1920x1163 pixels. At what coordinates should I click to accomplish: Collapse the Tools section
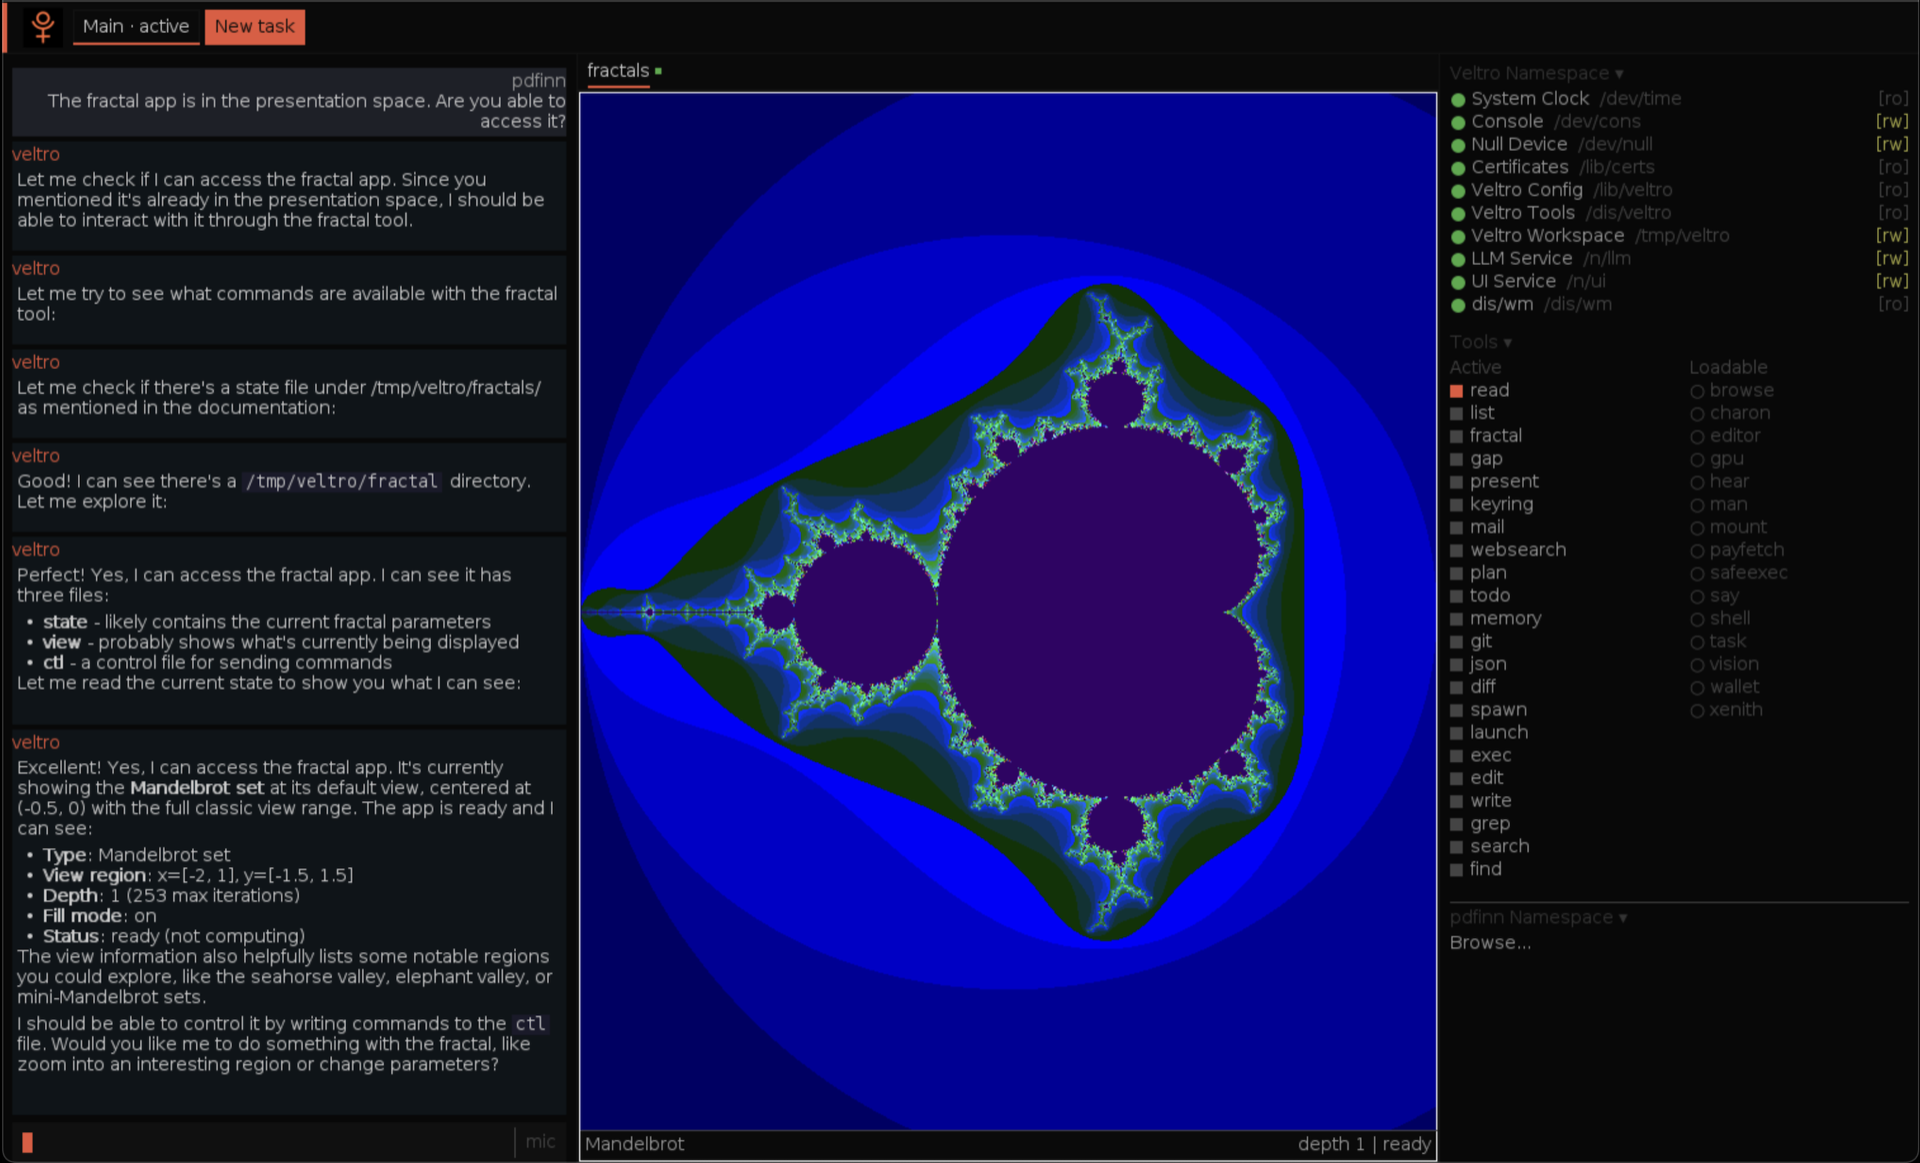pyautogui.click(x=1507, y=342)
